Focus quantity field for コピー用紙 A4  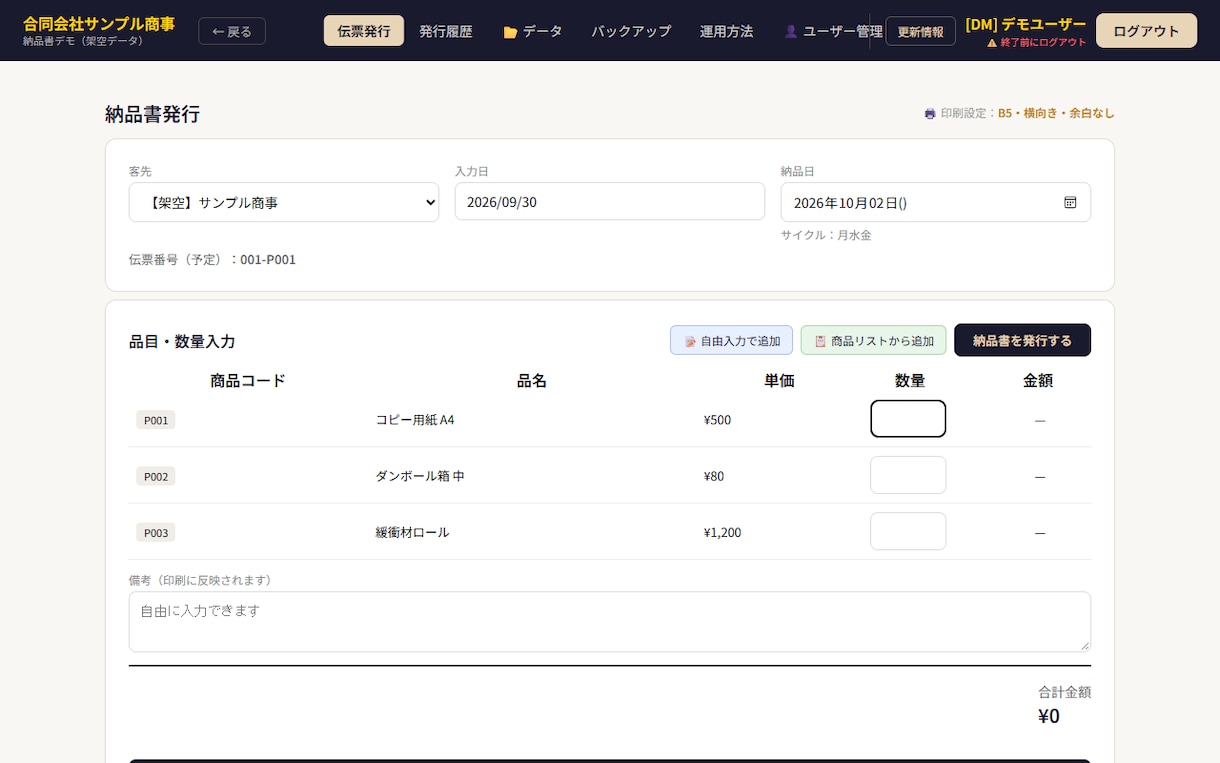click(908, 419)
